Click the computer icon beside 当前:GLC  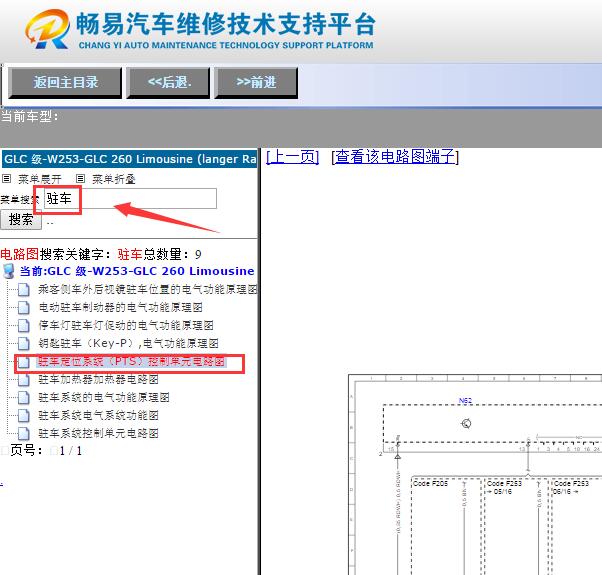[x=8, y=271]
